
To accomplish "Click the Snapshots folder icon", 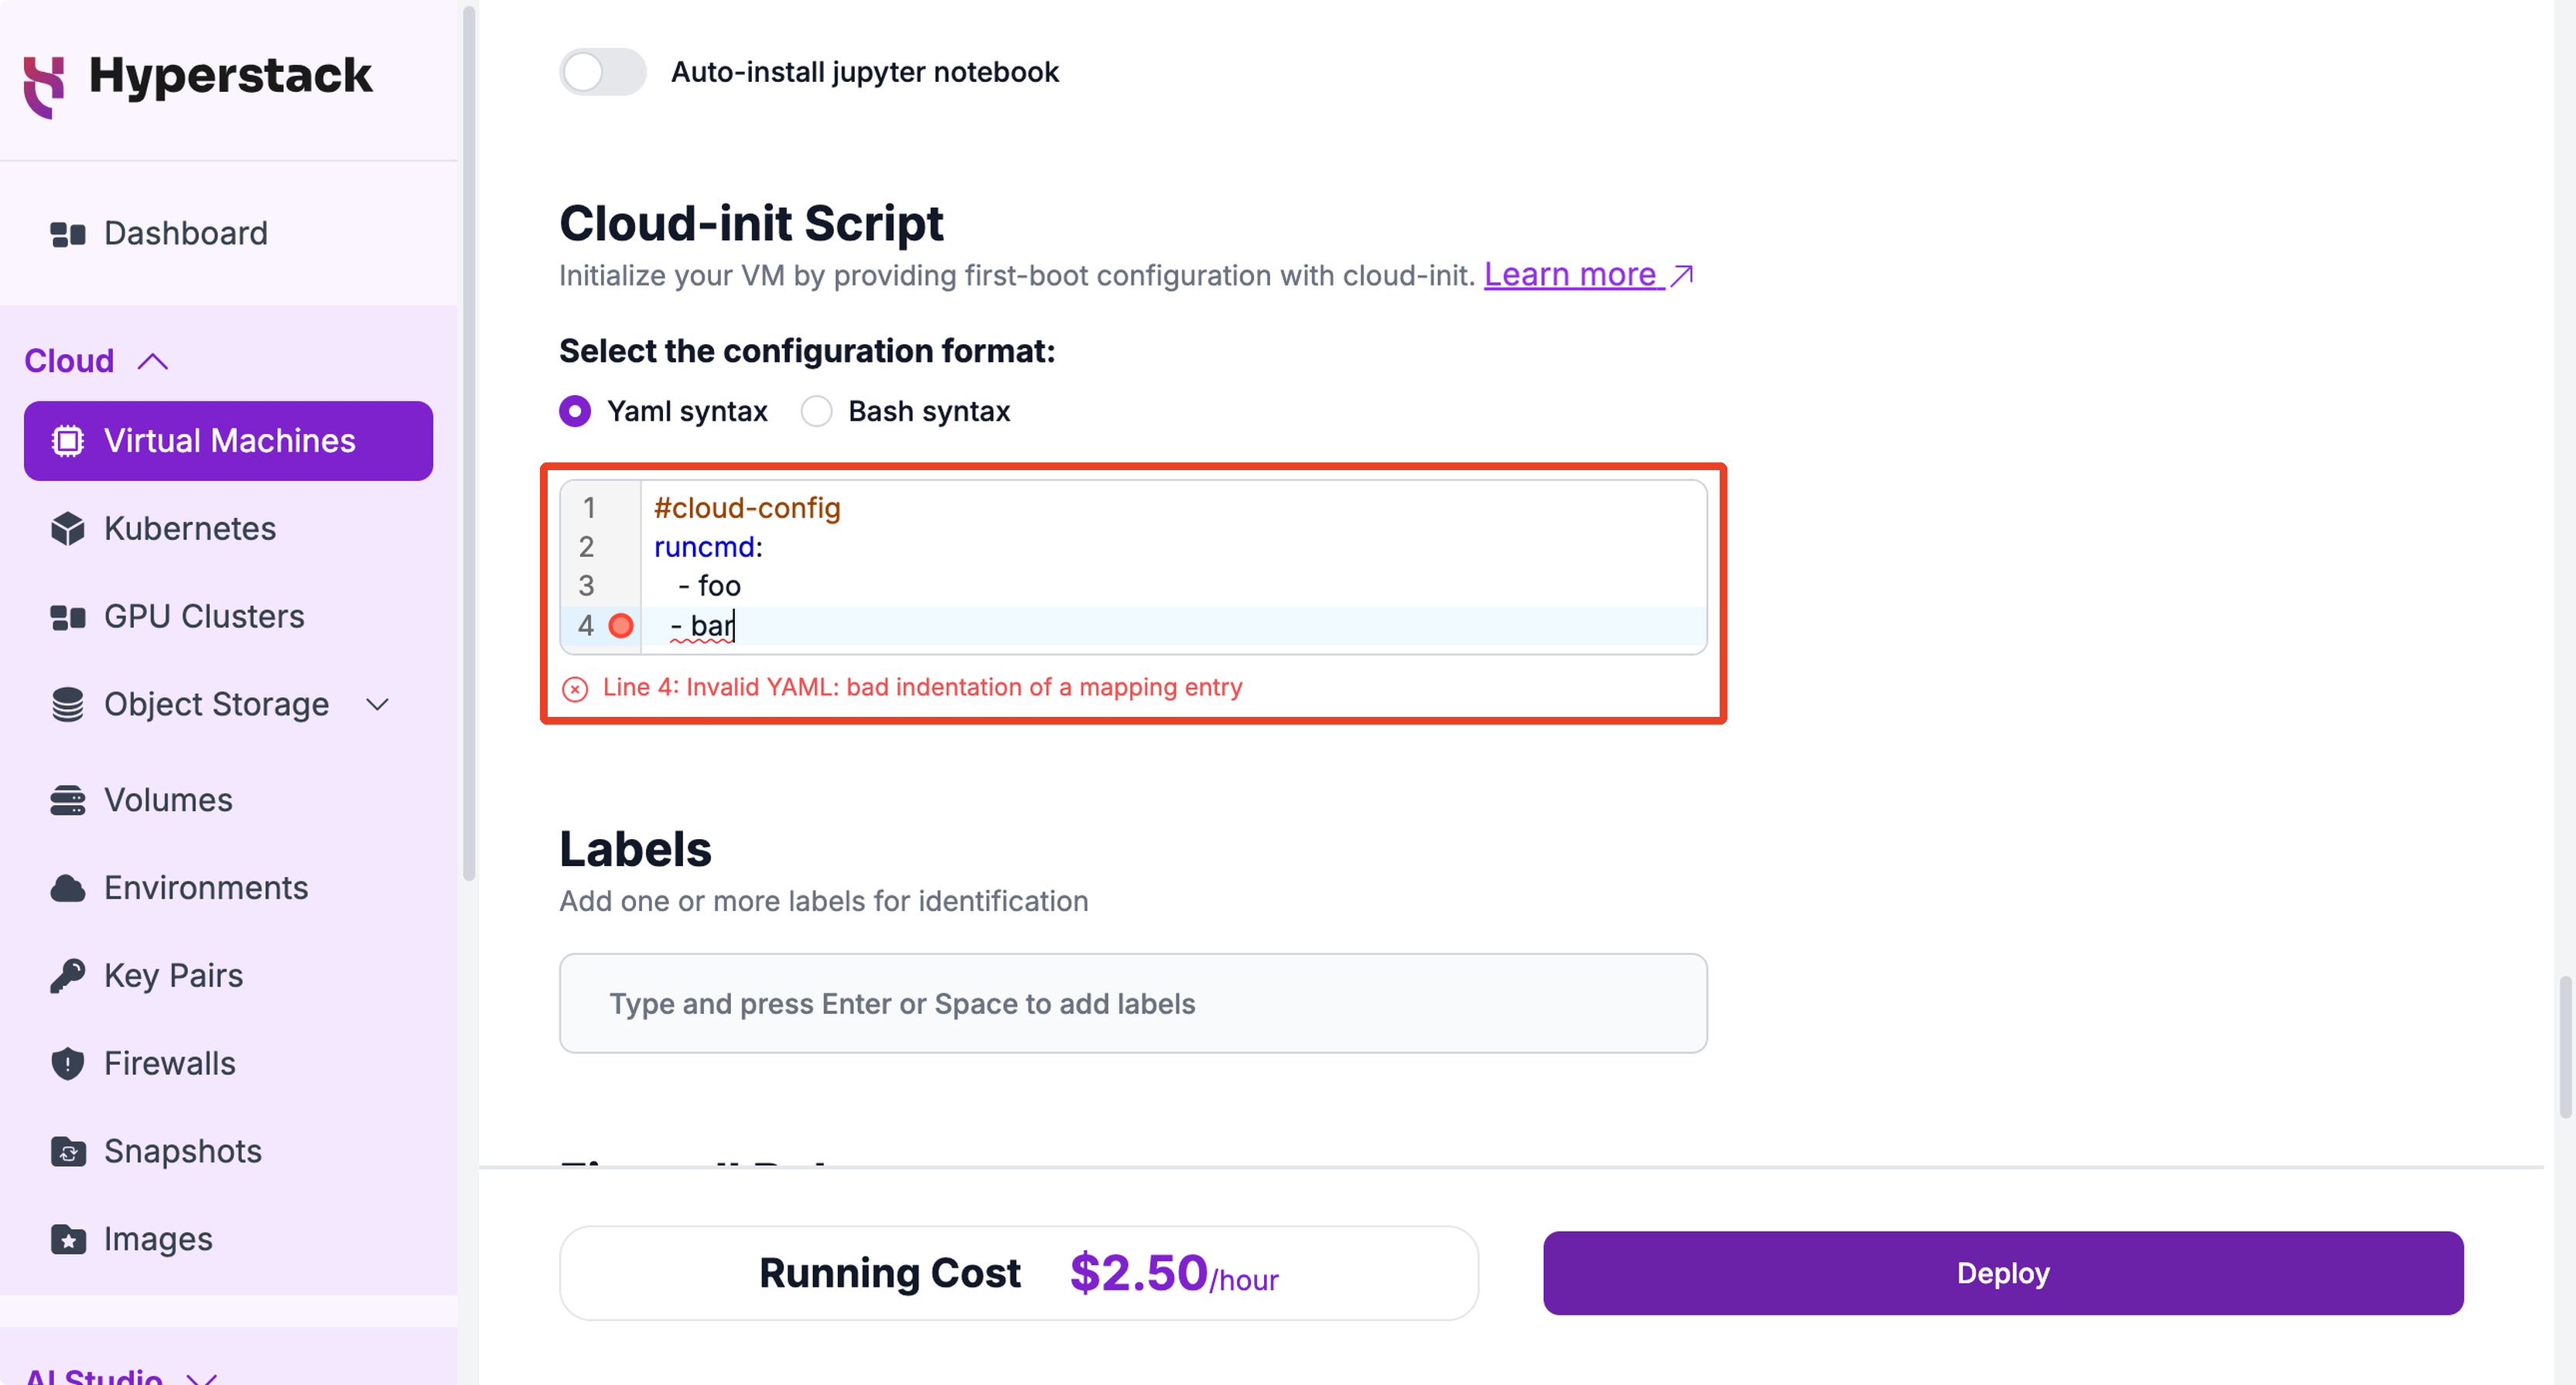I will [x=67, y=1152].
